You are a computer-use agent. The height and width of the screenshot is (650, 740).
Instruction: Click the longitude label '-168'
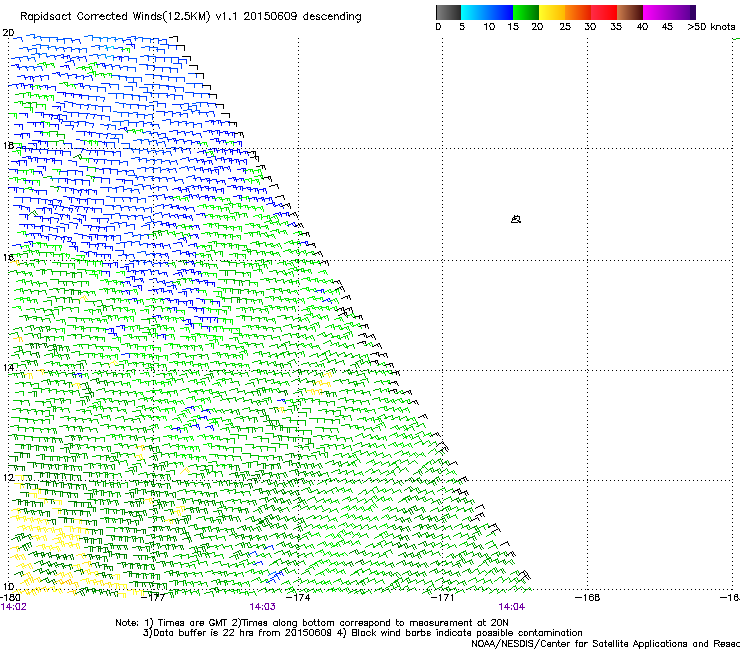point(588,598)
